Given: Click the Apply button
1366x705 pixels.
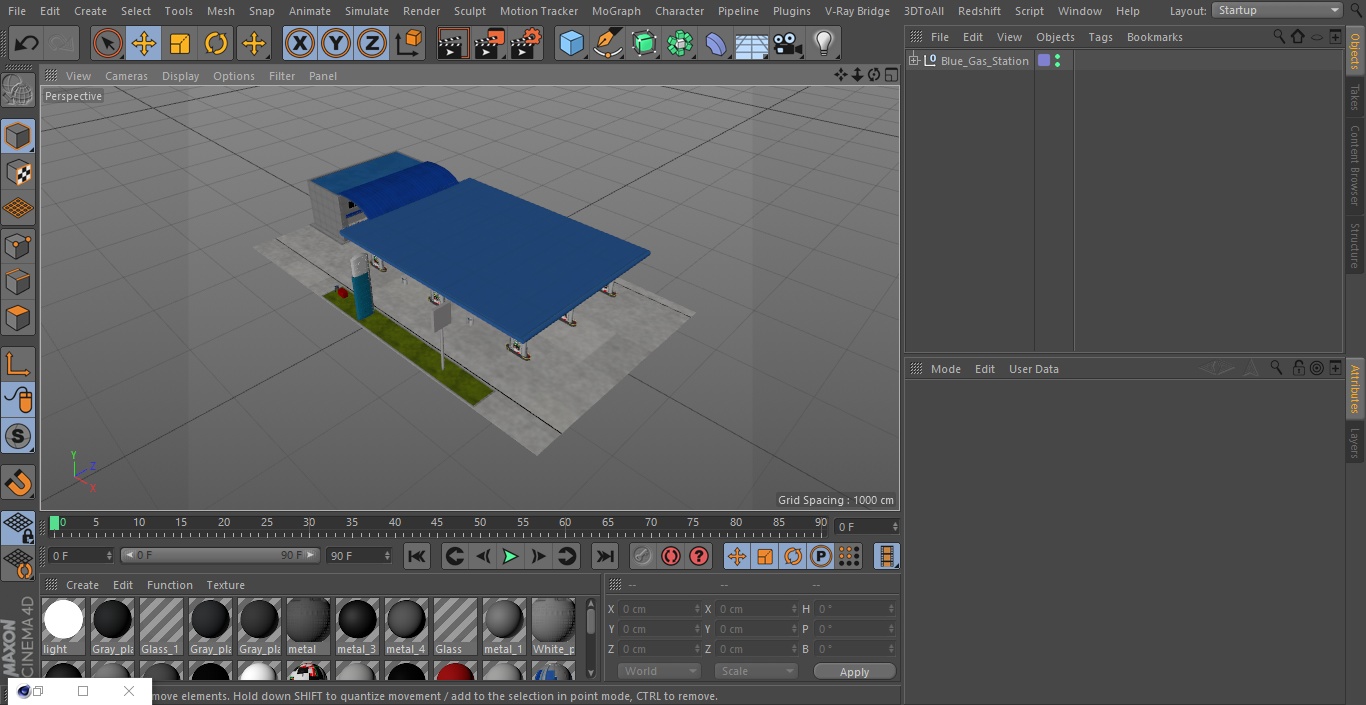Looking at the screenshot, I should coord(854,672).
